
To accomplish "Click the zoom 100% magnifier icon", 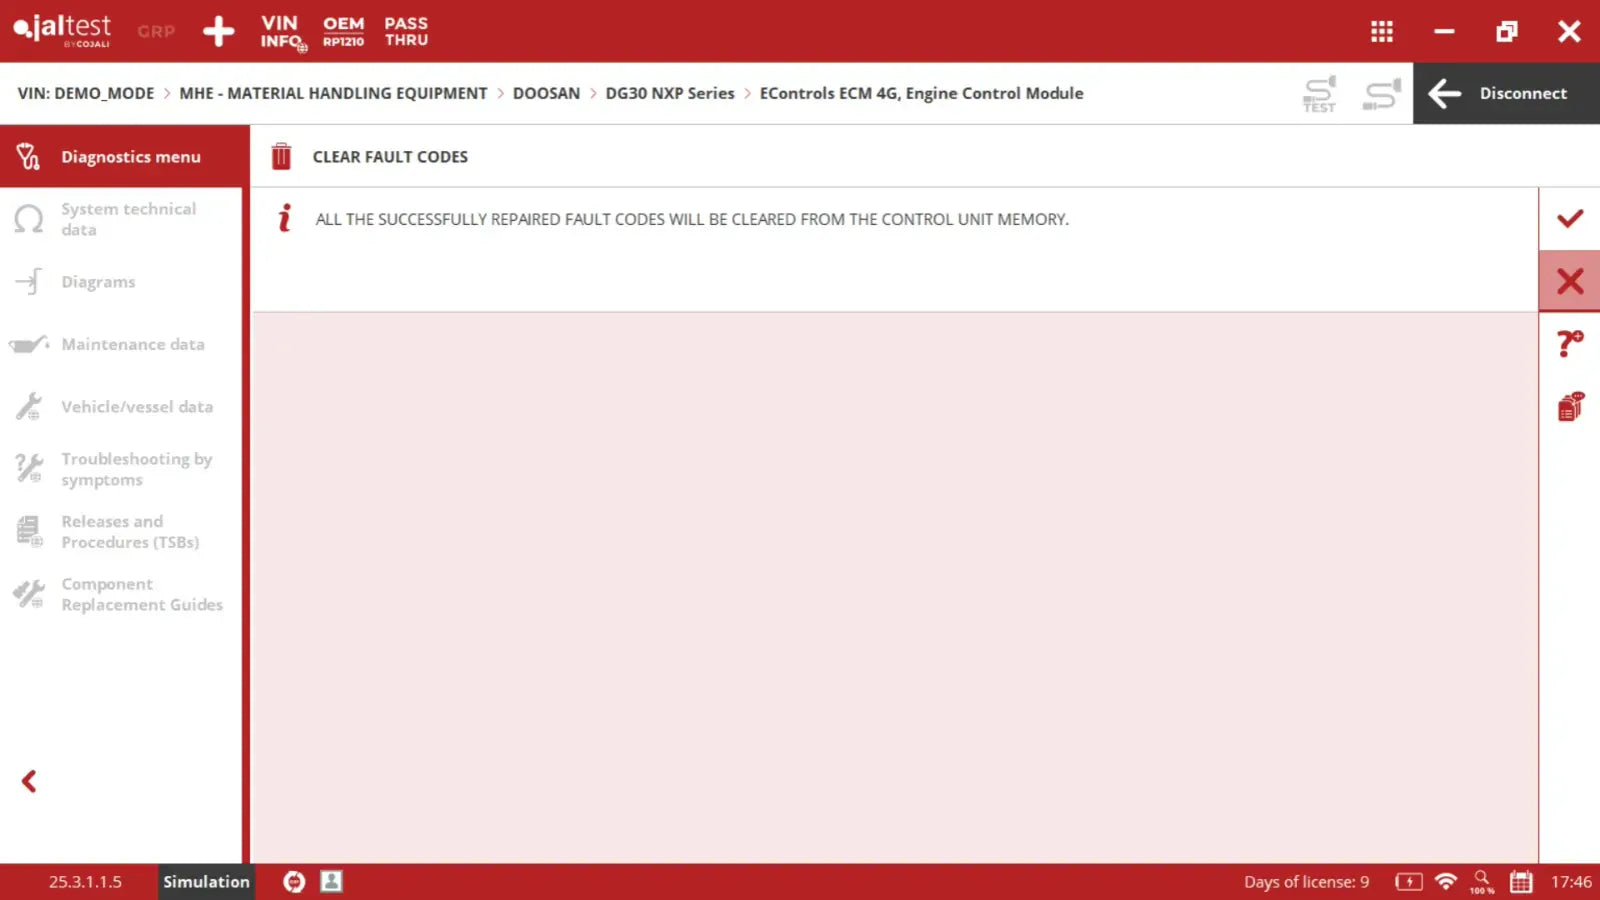I will coord(1481,881).
